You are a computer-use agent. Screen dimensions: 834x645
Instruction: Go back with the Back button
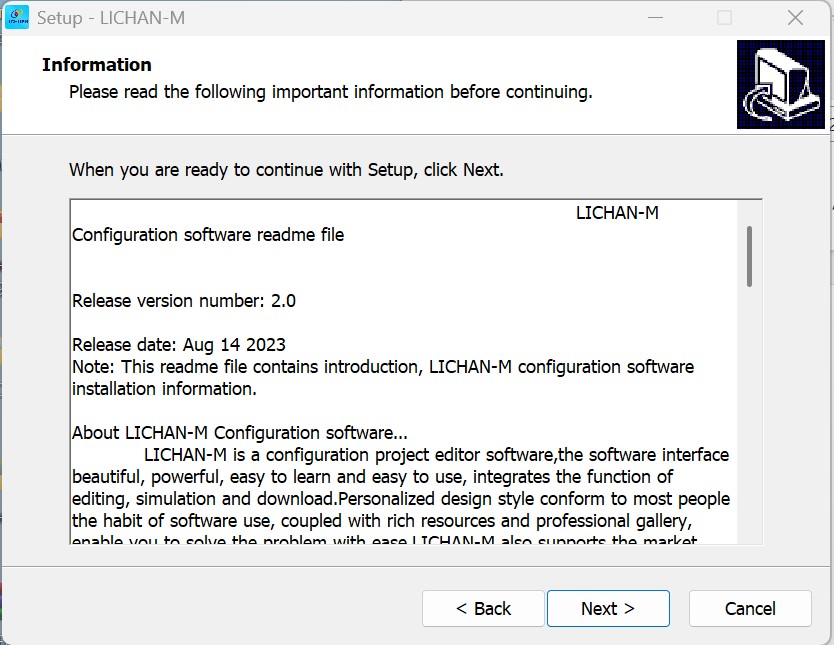pyautogui.click(x=483, y=608)
